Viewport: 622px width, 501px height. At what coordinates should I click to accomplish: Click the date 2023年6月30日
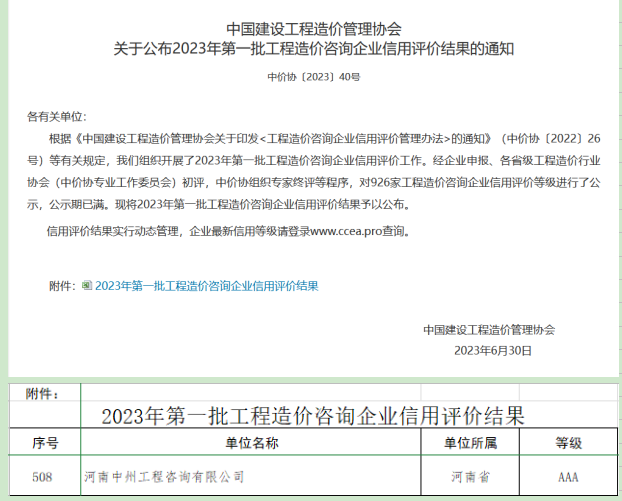click(x=493, y=351)
